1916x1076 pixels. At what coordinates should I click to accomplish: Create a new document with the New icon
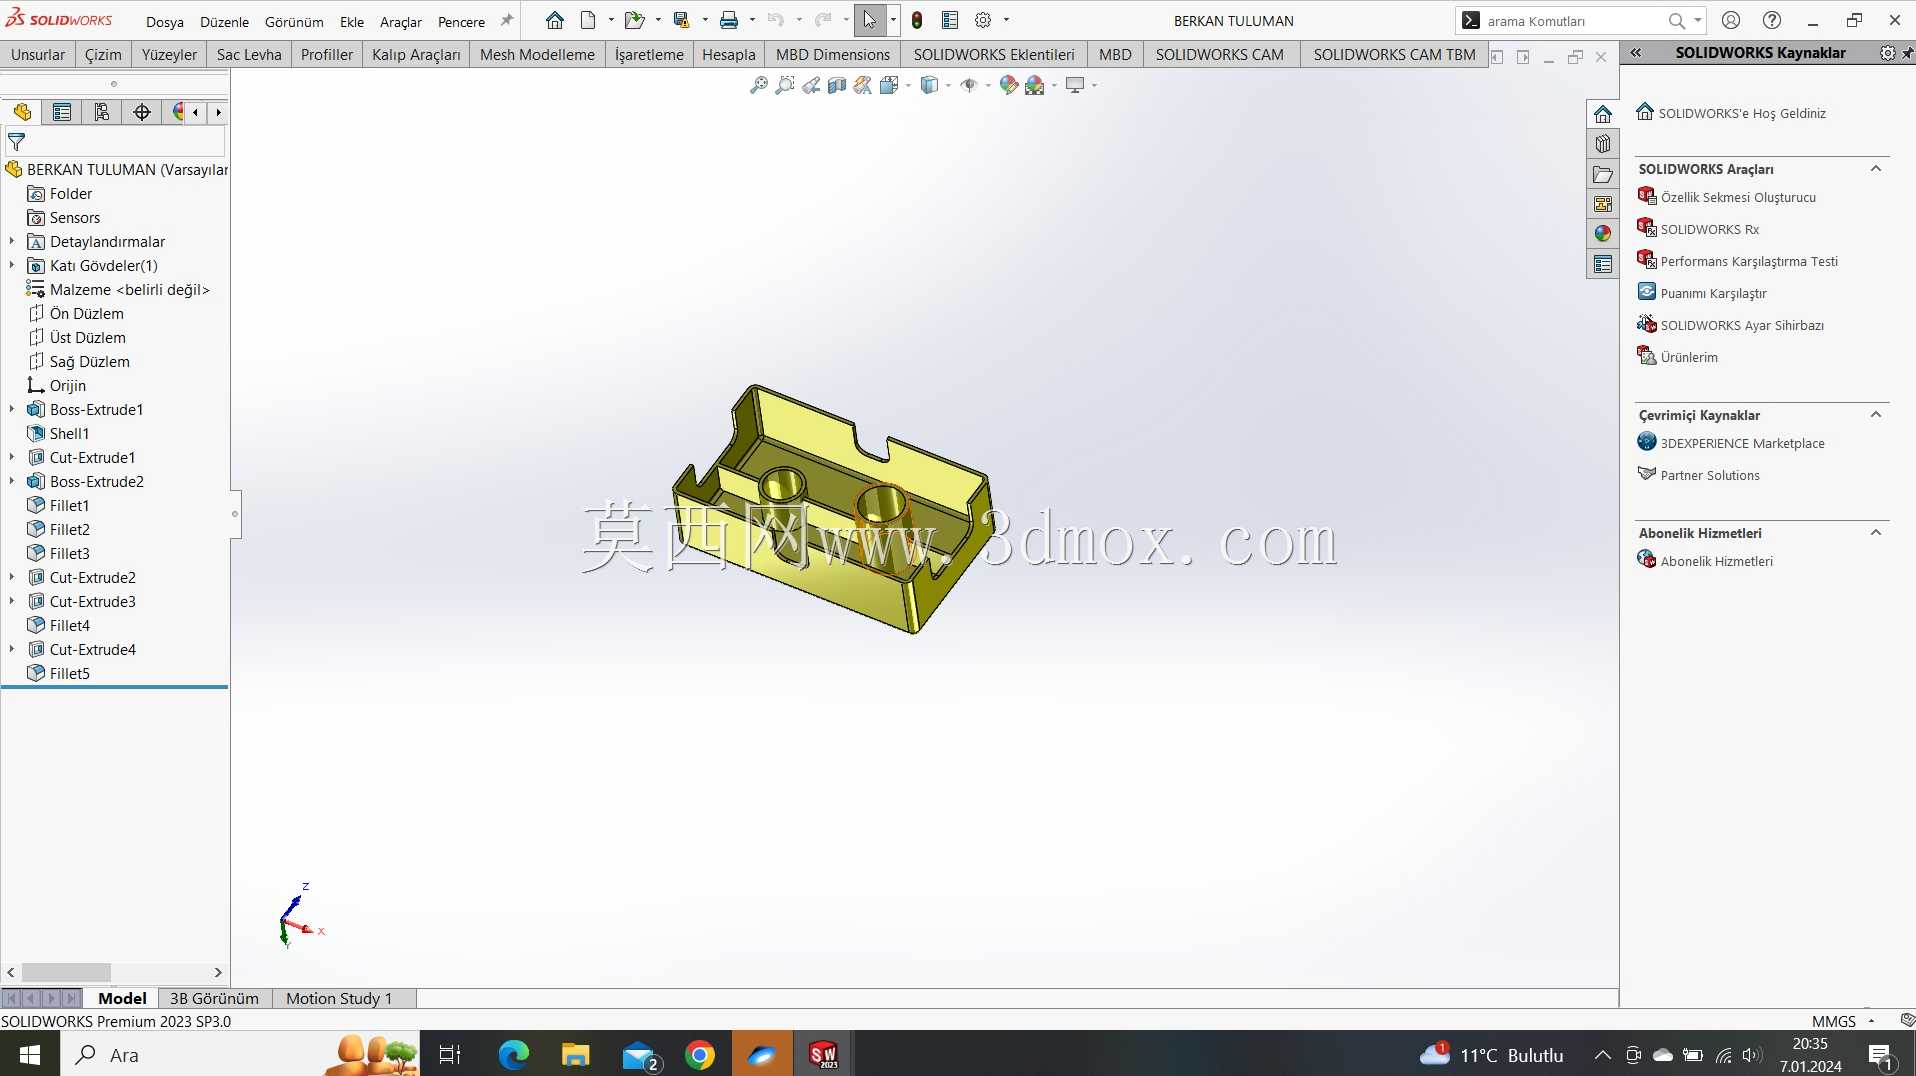588,20
